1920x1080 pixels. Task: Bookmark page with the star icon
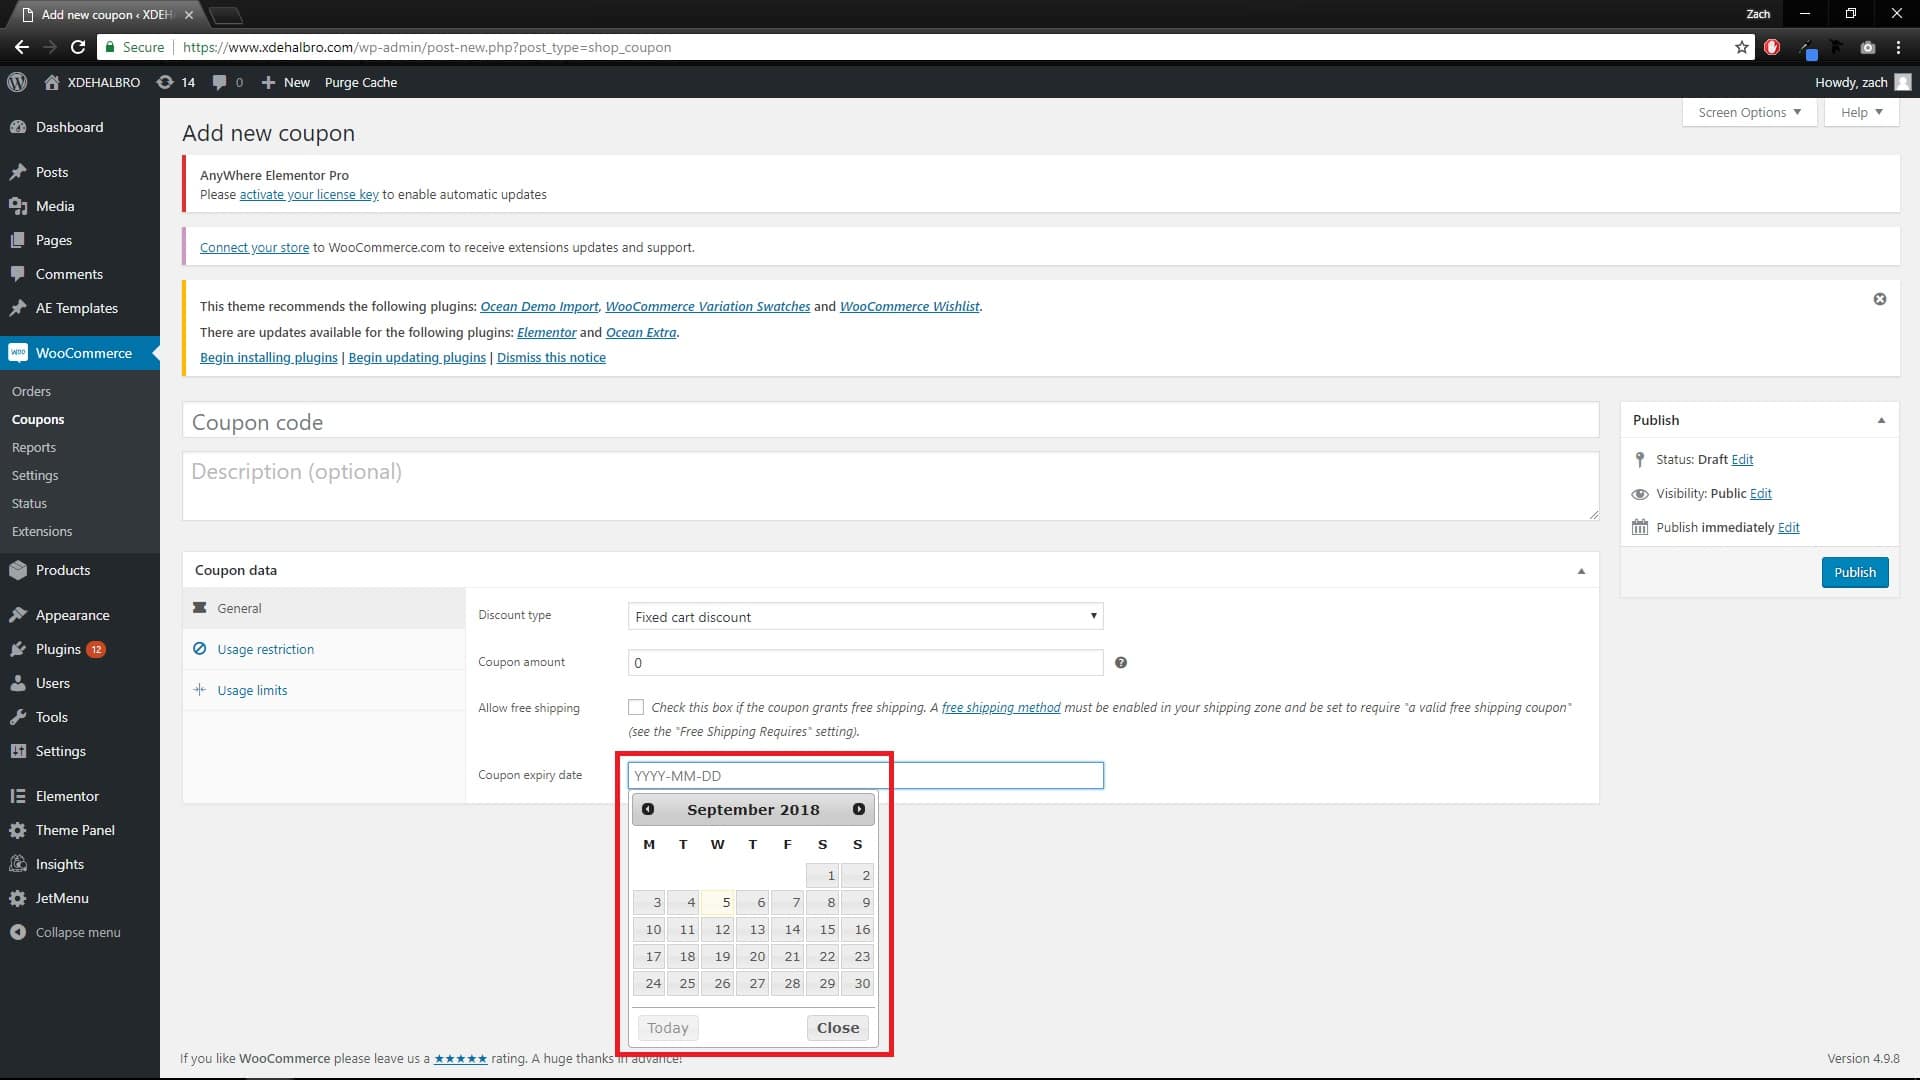[1742, 47]
